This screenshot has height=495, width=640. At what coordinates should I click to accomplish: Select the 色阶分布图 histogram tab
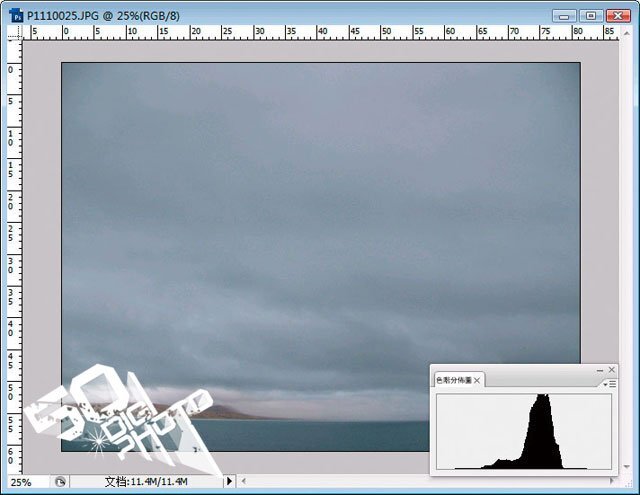453,381
